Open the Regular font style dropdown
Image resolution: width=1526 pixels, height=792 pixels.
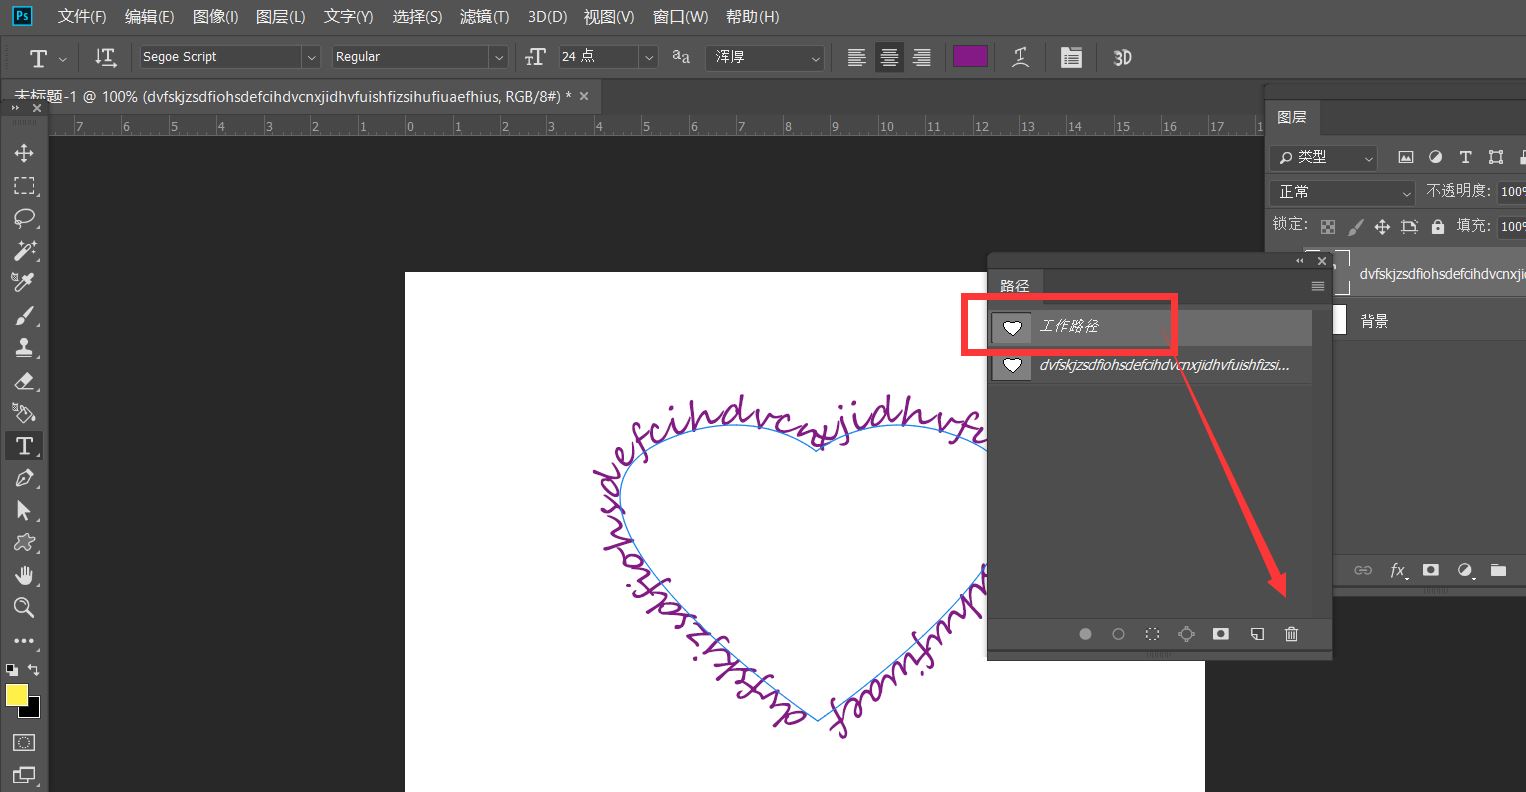(x=499, y=57)
